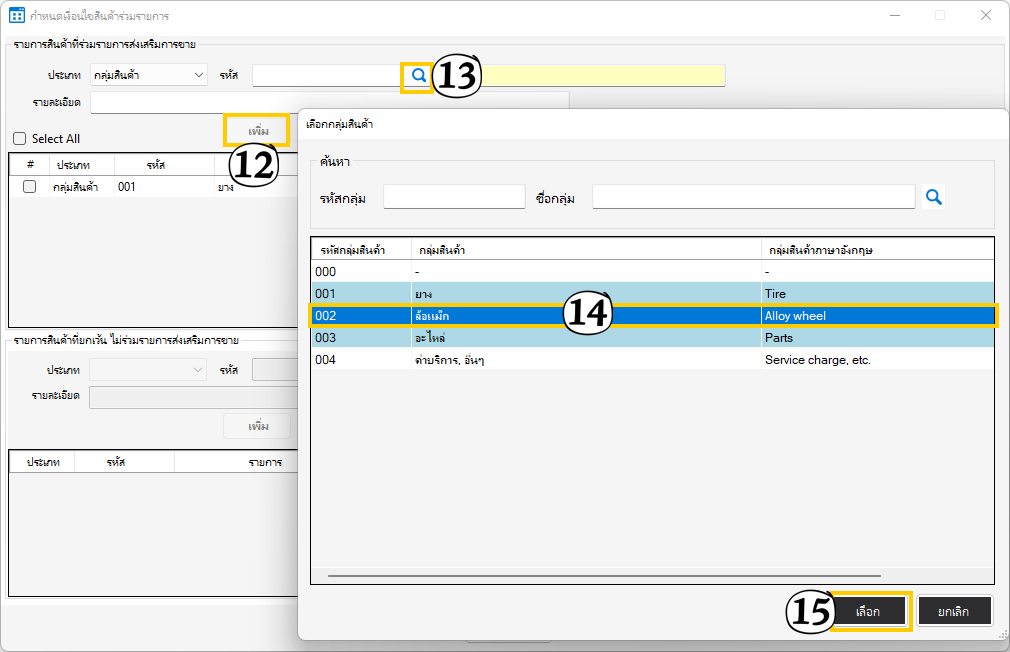Click the search magnifier beside the รหัส field
The image size is (1010, 652).
pos(418,75)
